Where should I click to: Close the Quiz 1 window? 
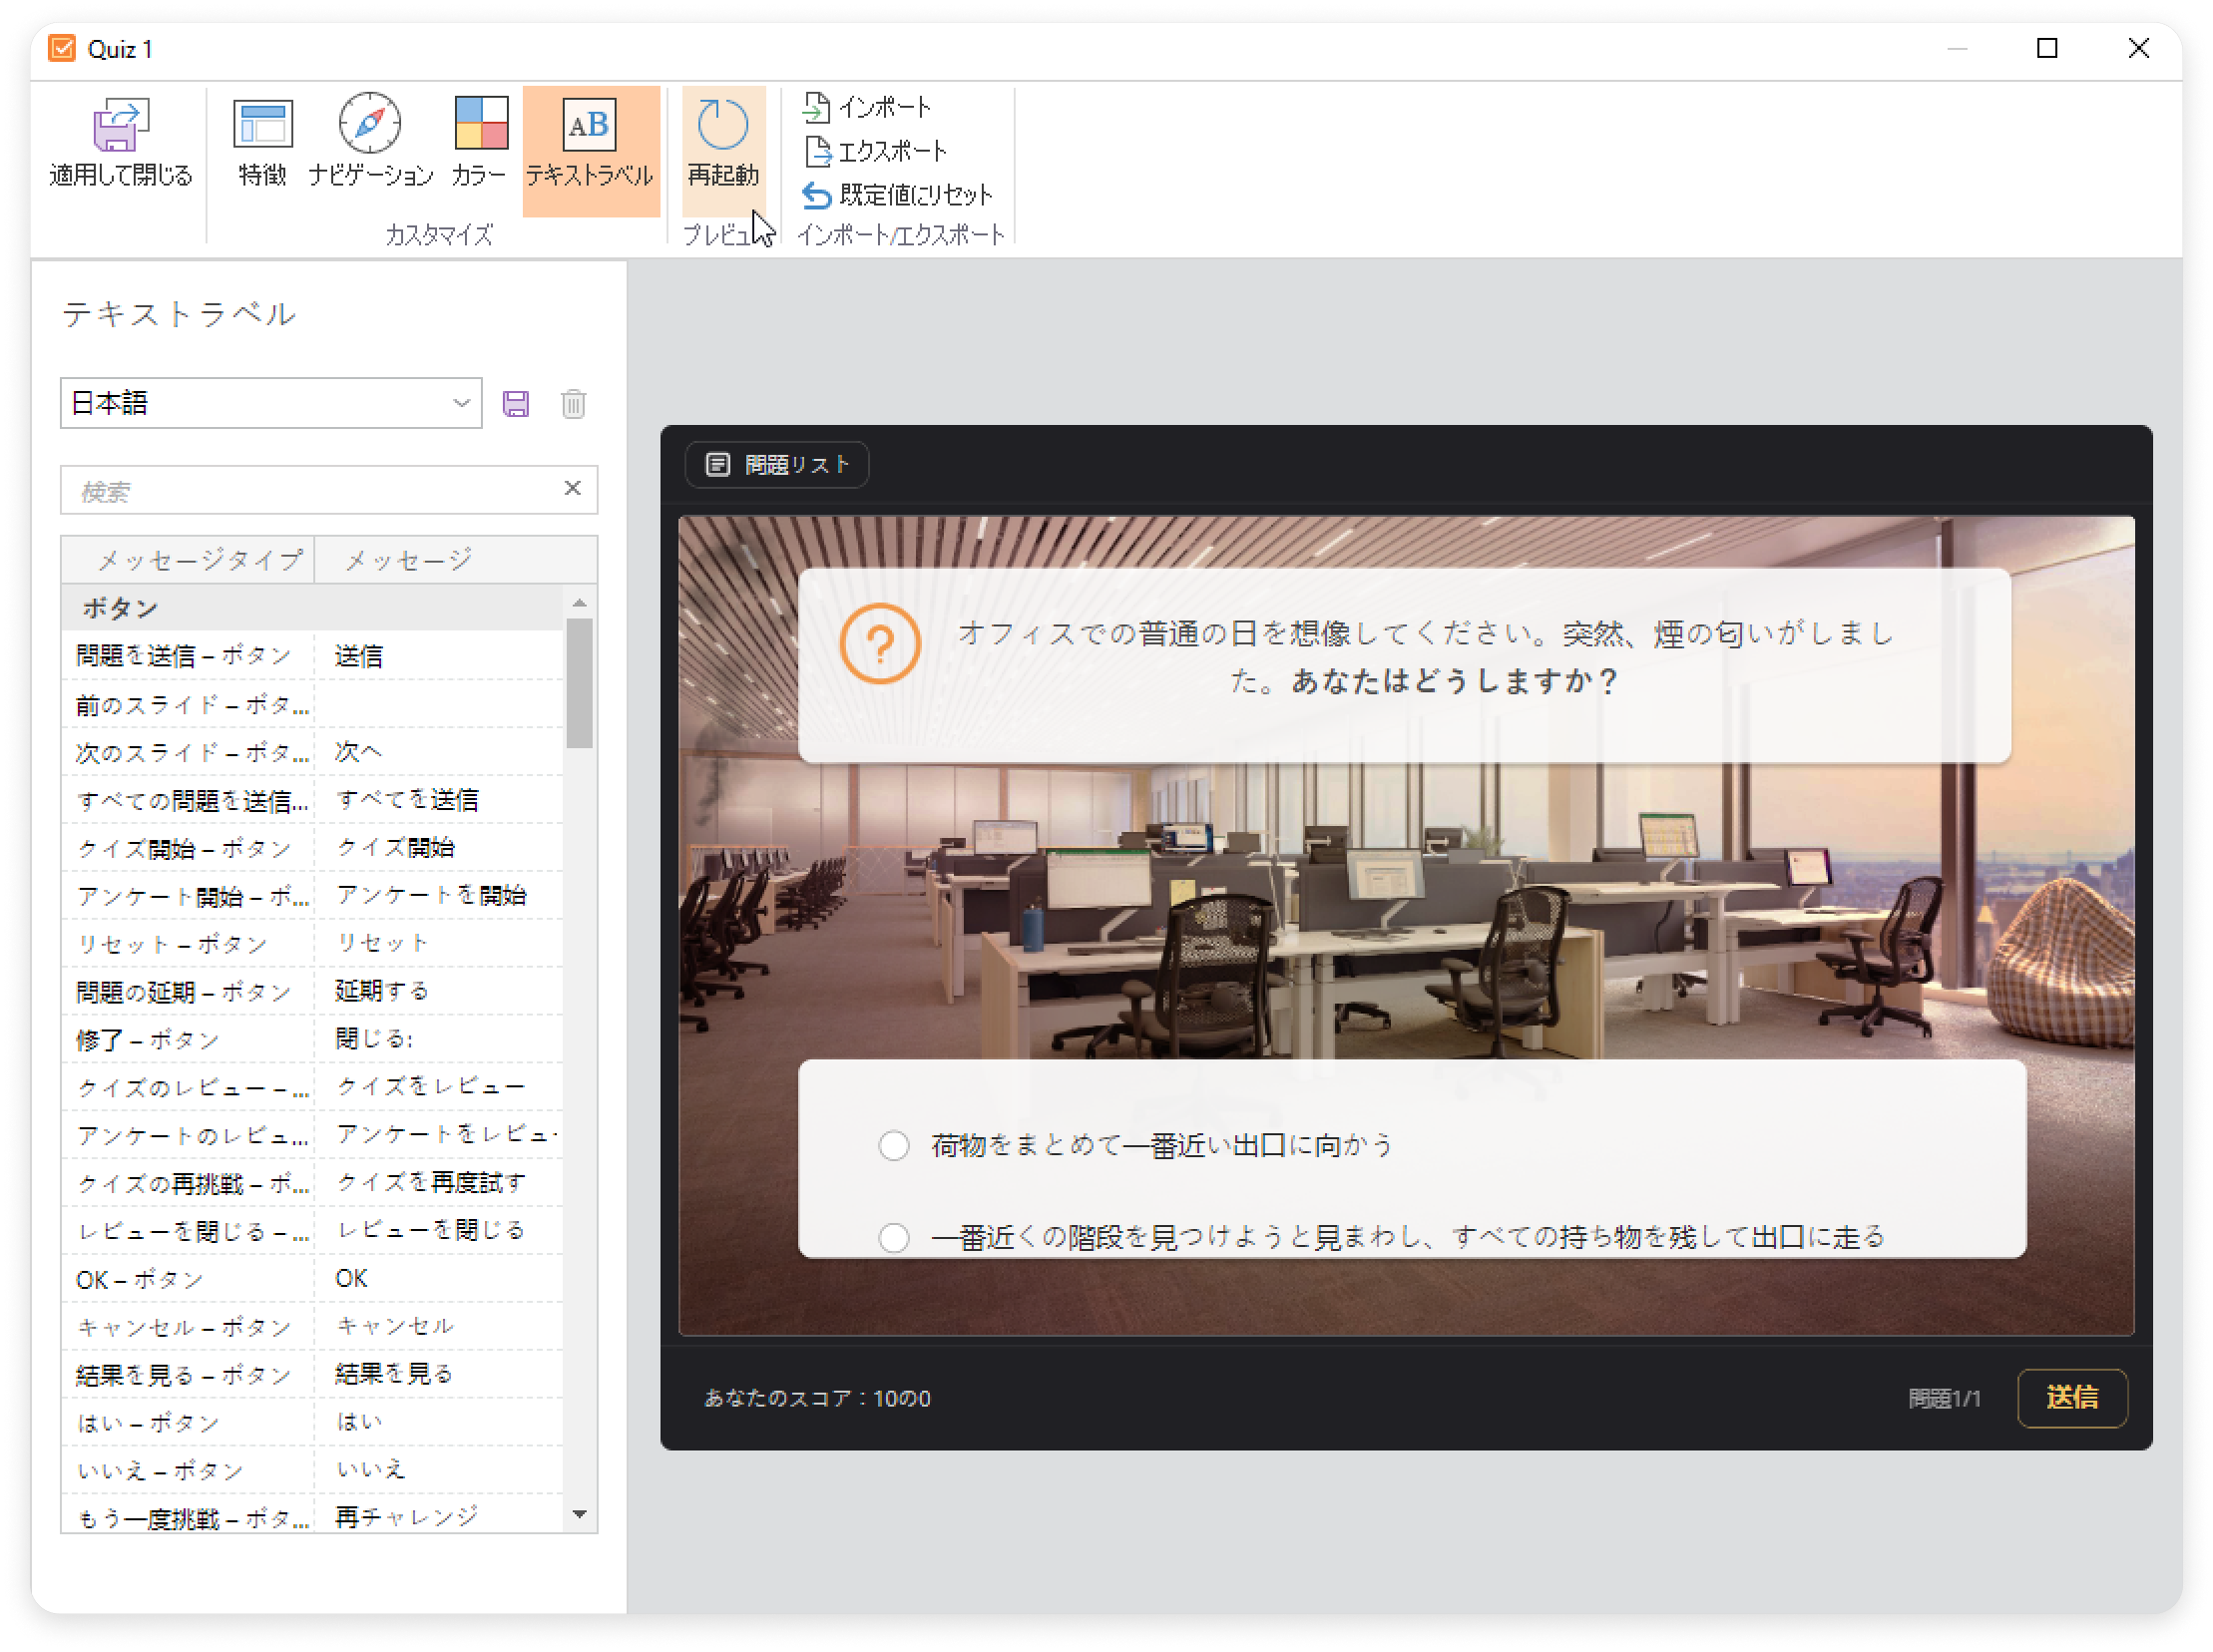tap(2139, 48)
